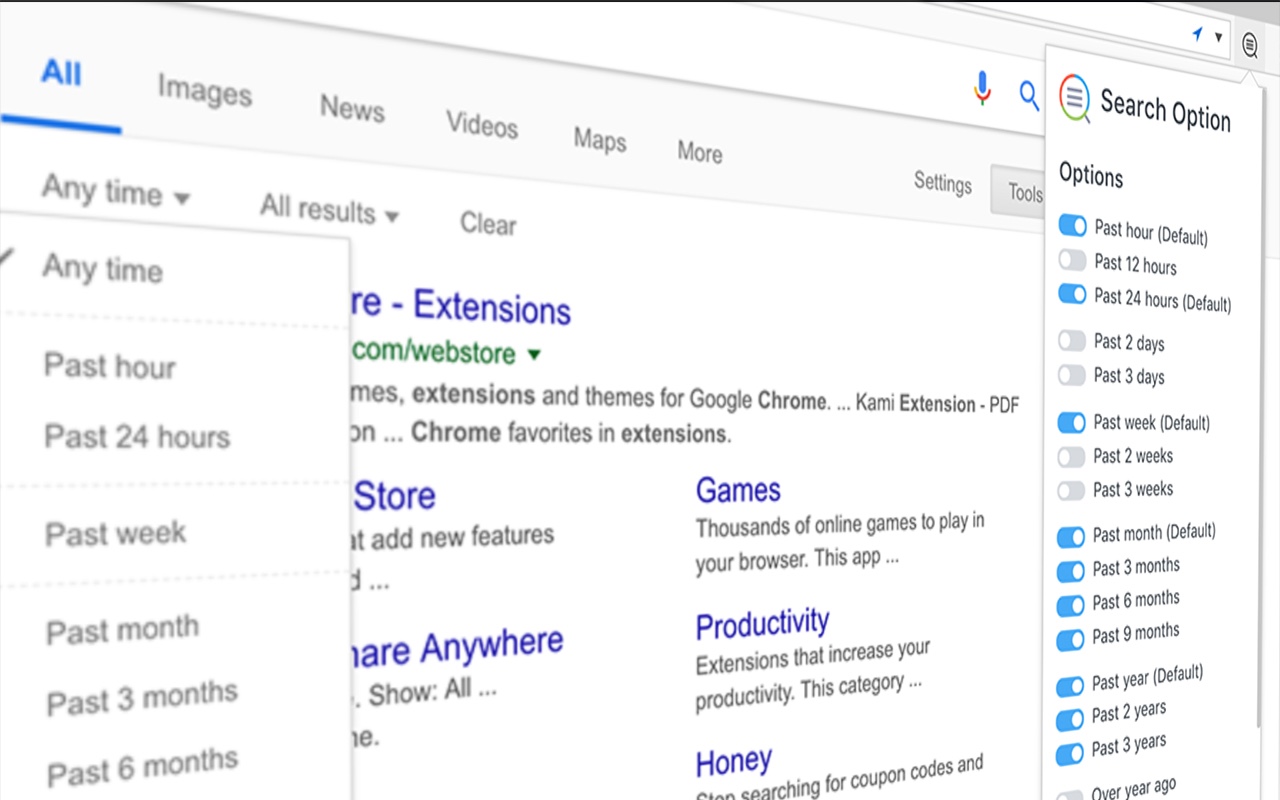Toggle Past month (Default) switch
Image resolution: width=1280 pixels, height=800 pixels.
coord(1071,537)
